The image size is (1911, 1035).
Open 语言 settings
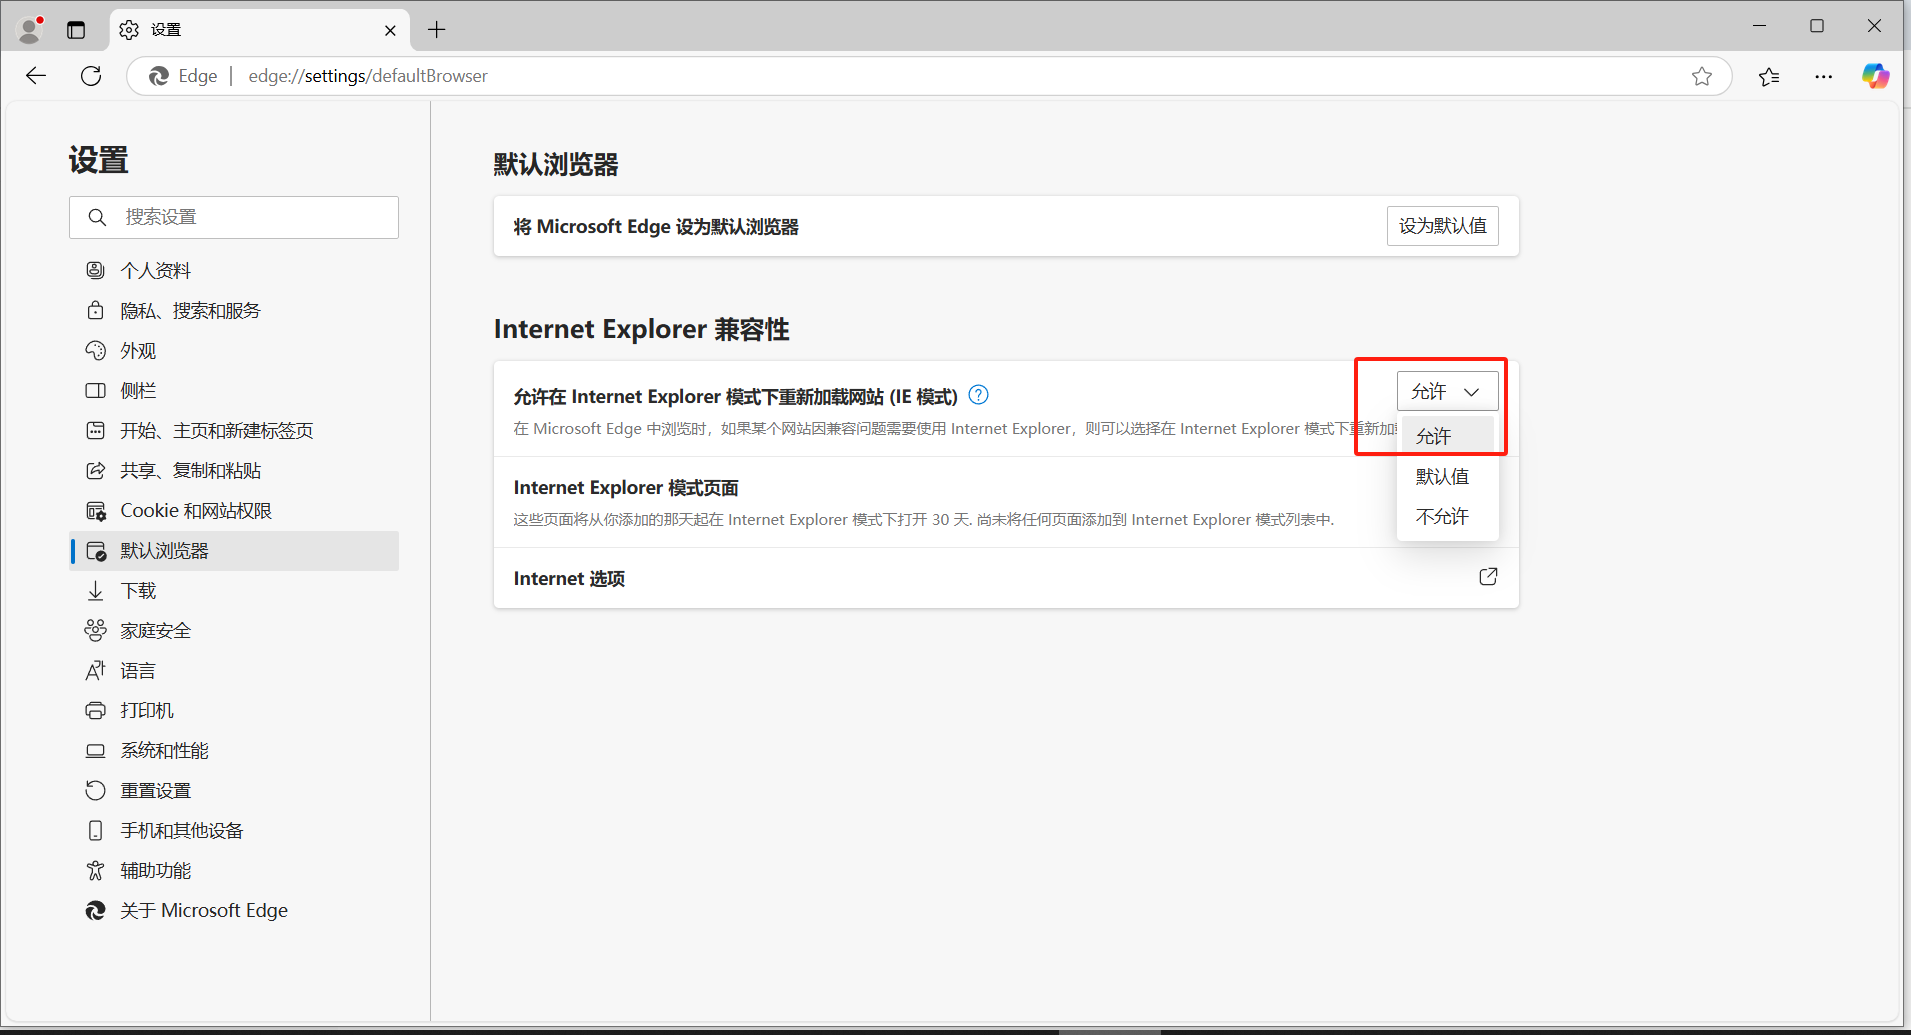(234, 671)
